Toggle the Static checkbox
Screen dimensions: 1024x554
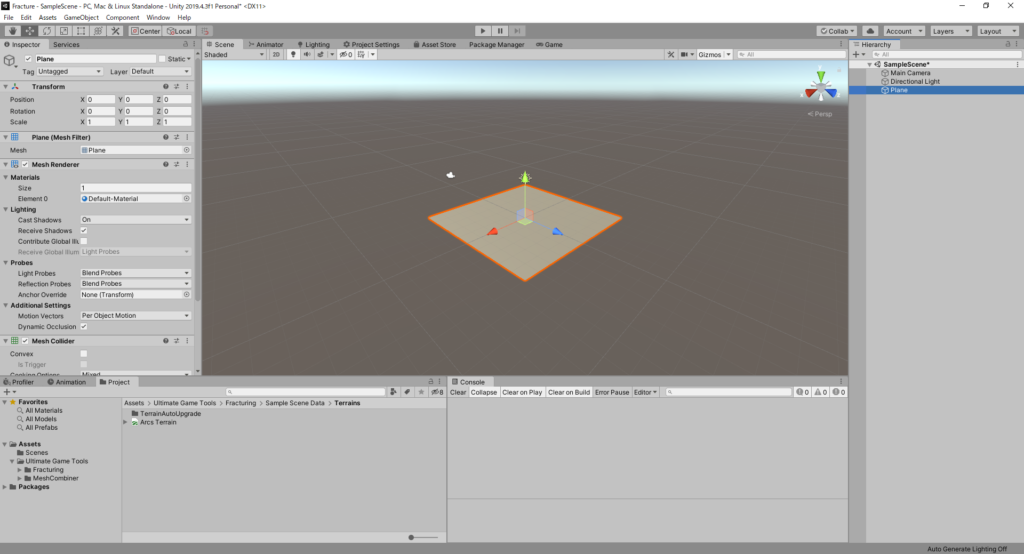[x=162, y=59]
